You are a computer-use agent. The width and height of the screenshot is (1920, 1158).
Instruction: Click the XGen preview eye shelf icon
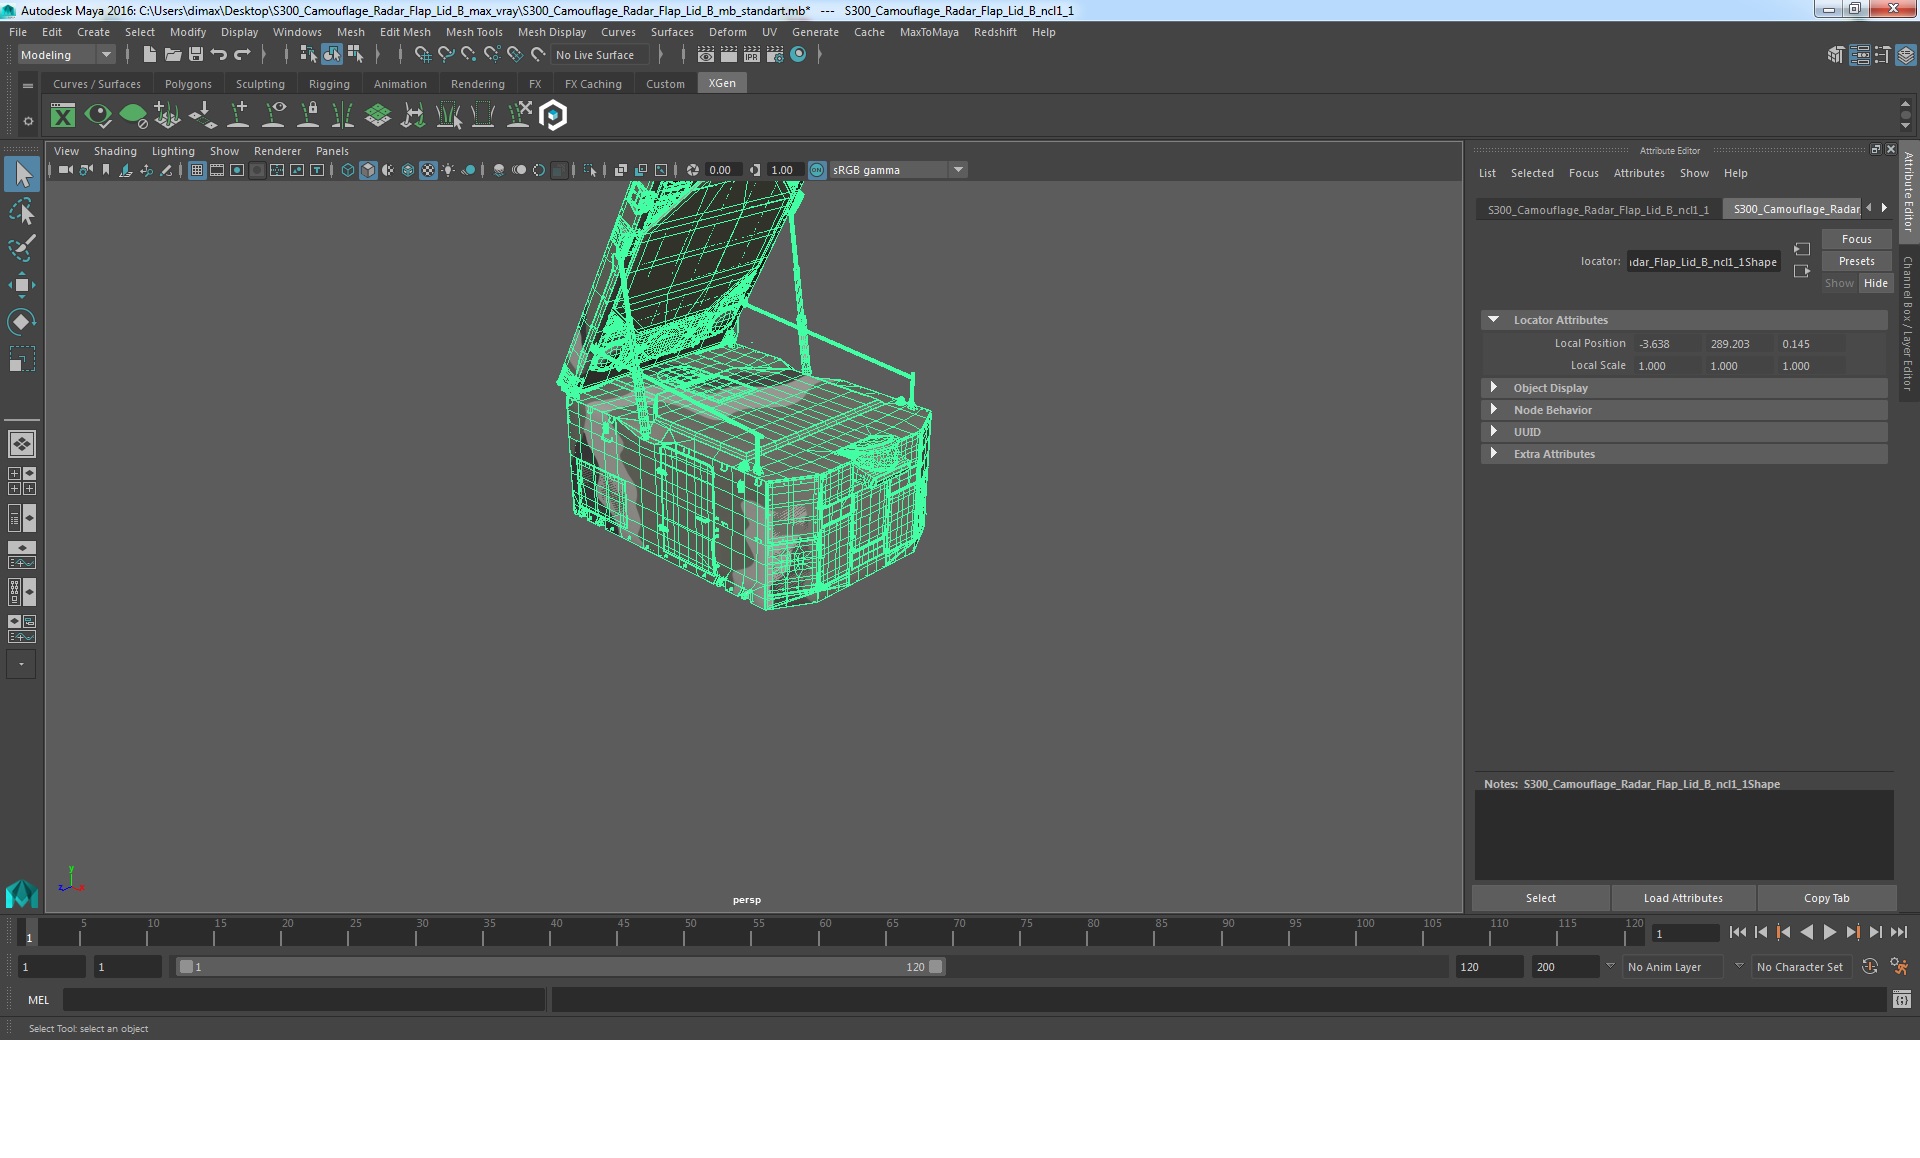(x=98, y=116)
